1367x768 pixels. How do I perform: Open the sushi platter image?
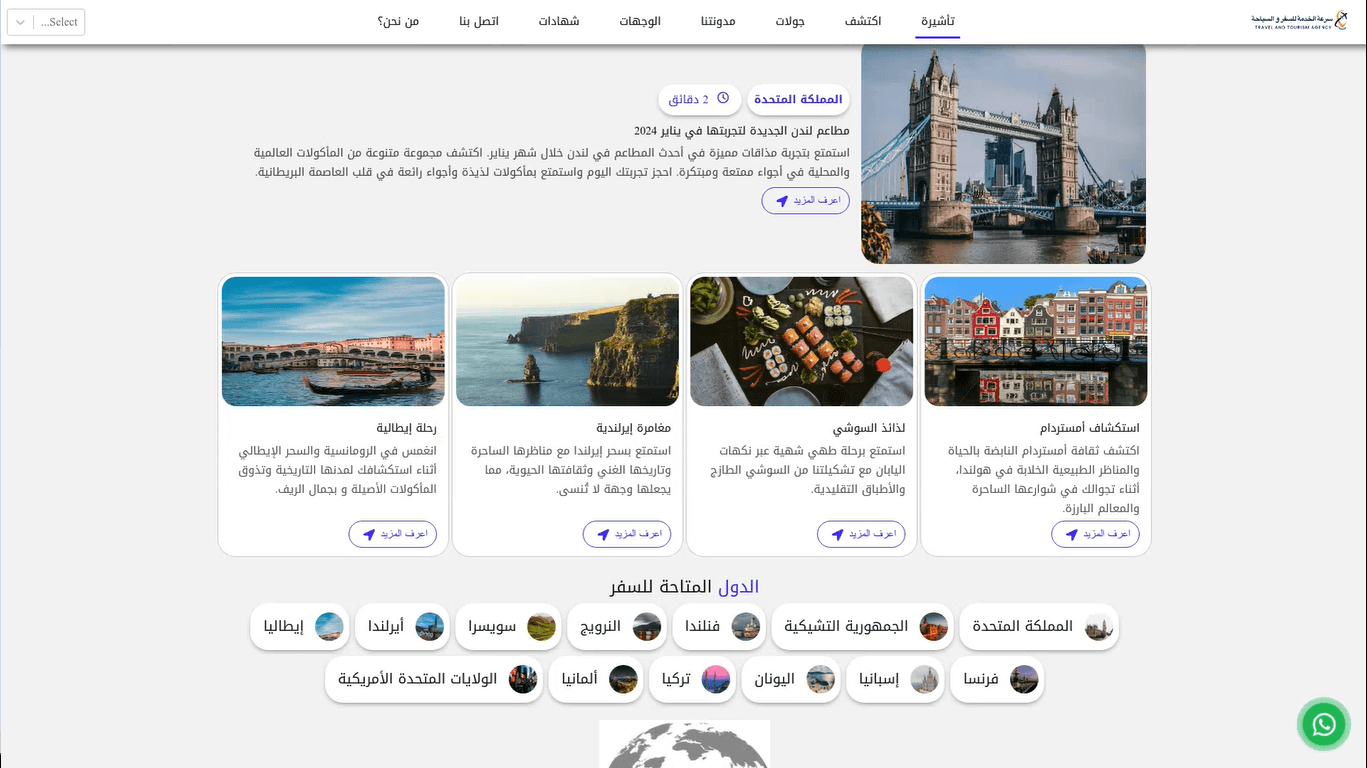[x=802, y=342]
